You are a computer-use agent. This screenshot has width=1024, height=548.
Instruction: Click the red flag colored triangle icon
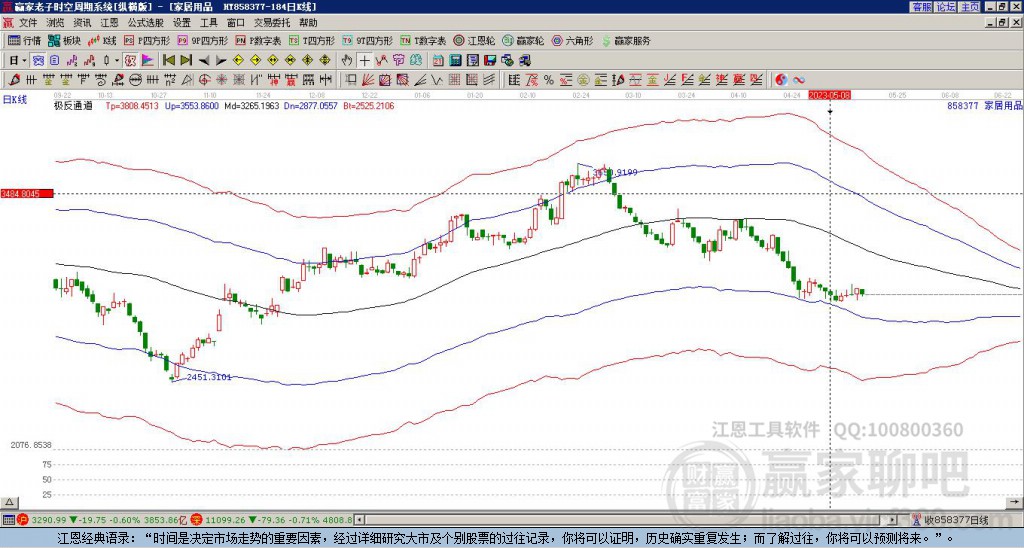[148, 60]
